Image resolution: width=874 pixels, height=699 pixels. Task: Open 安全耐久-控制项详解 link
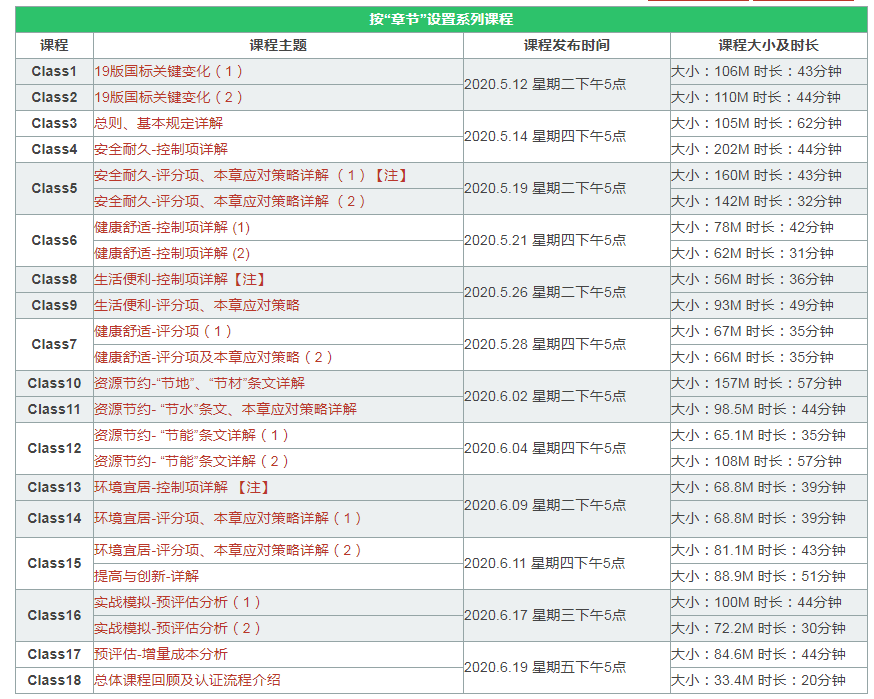coord(161,149)
